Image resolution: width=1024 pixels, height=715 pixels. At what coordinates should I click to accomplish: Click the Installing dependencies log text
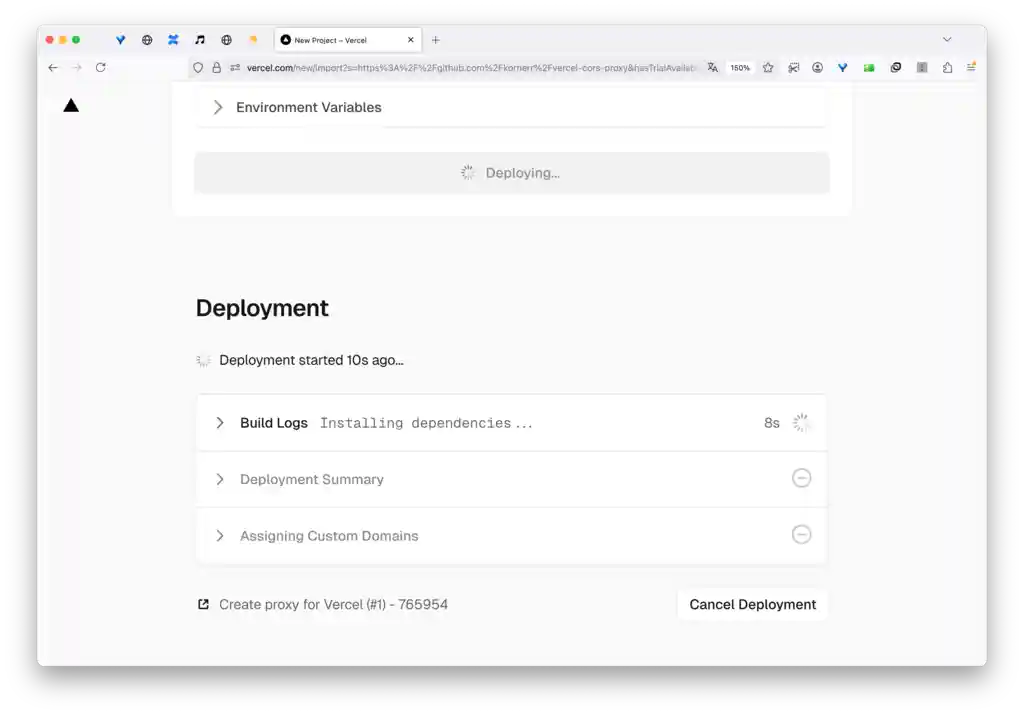pos(426,423)
